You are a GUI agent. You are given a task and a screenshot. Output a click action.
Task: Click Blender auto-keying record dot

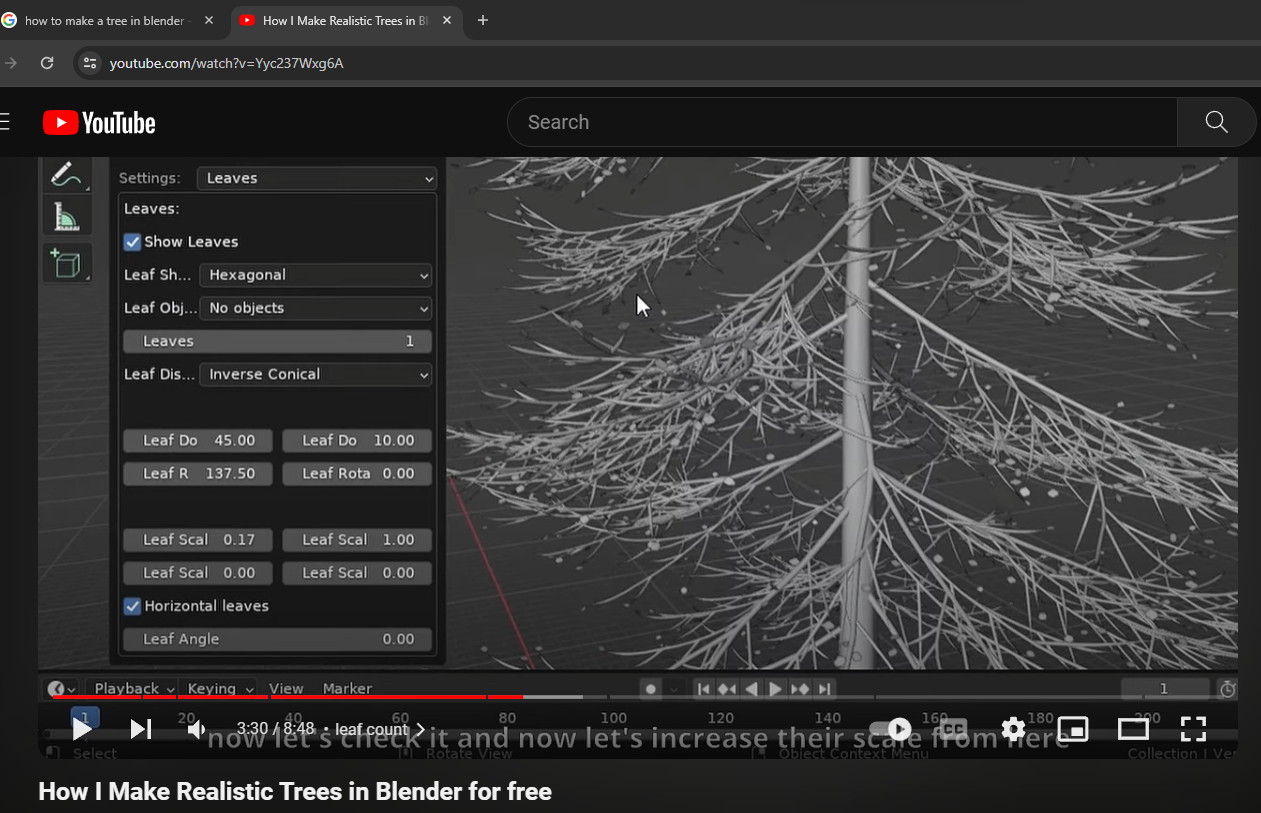651,689
